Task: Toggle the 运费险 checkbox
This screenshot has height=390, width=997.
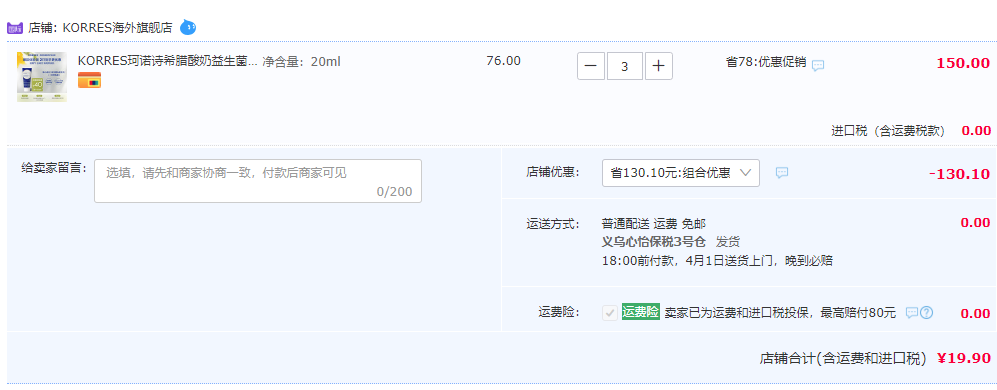Action: 610,313
